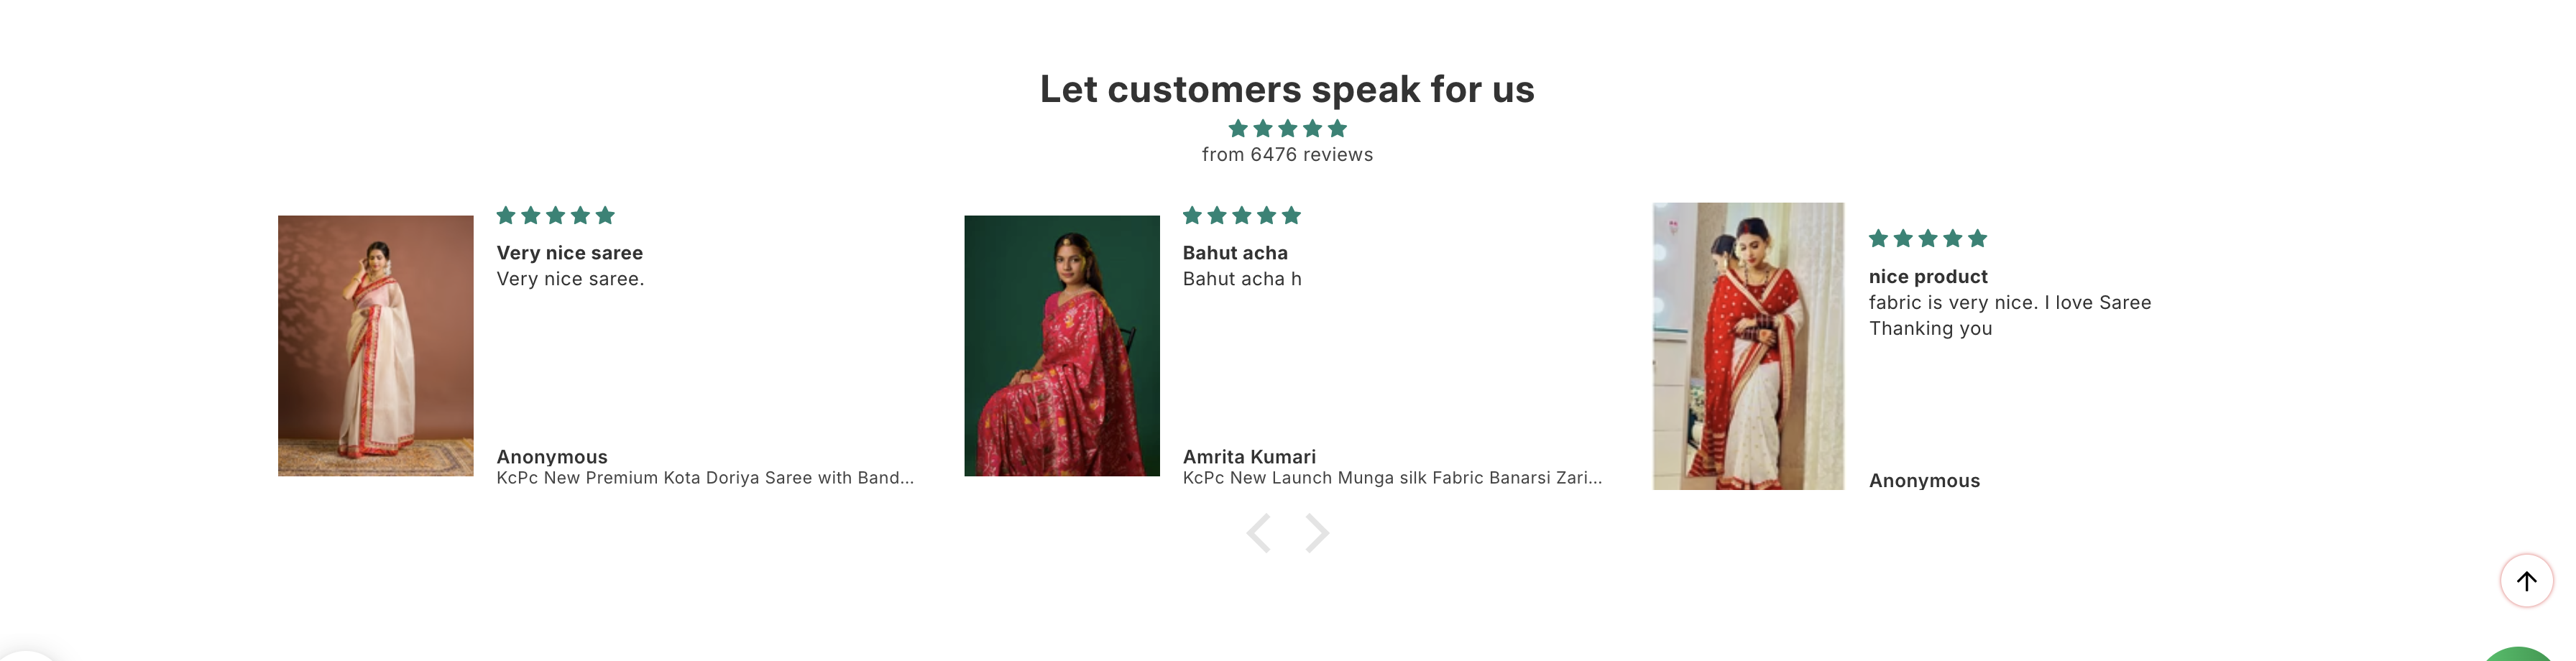Click the 'Bahut acha' review title
Image resolution: width=2576 pixels, height=661 pixels.
pyautogui.click(x=1235, y=253)
